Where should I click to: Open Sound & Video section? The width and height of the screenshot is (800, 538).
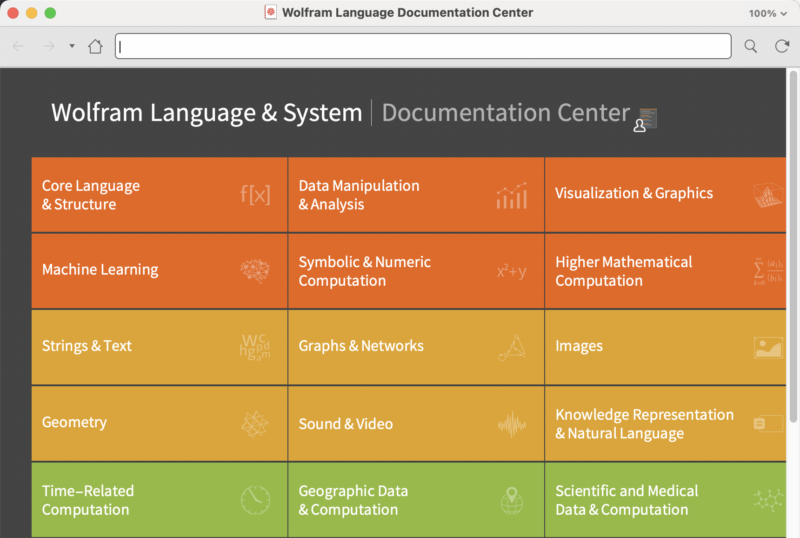tap(416, 424)
